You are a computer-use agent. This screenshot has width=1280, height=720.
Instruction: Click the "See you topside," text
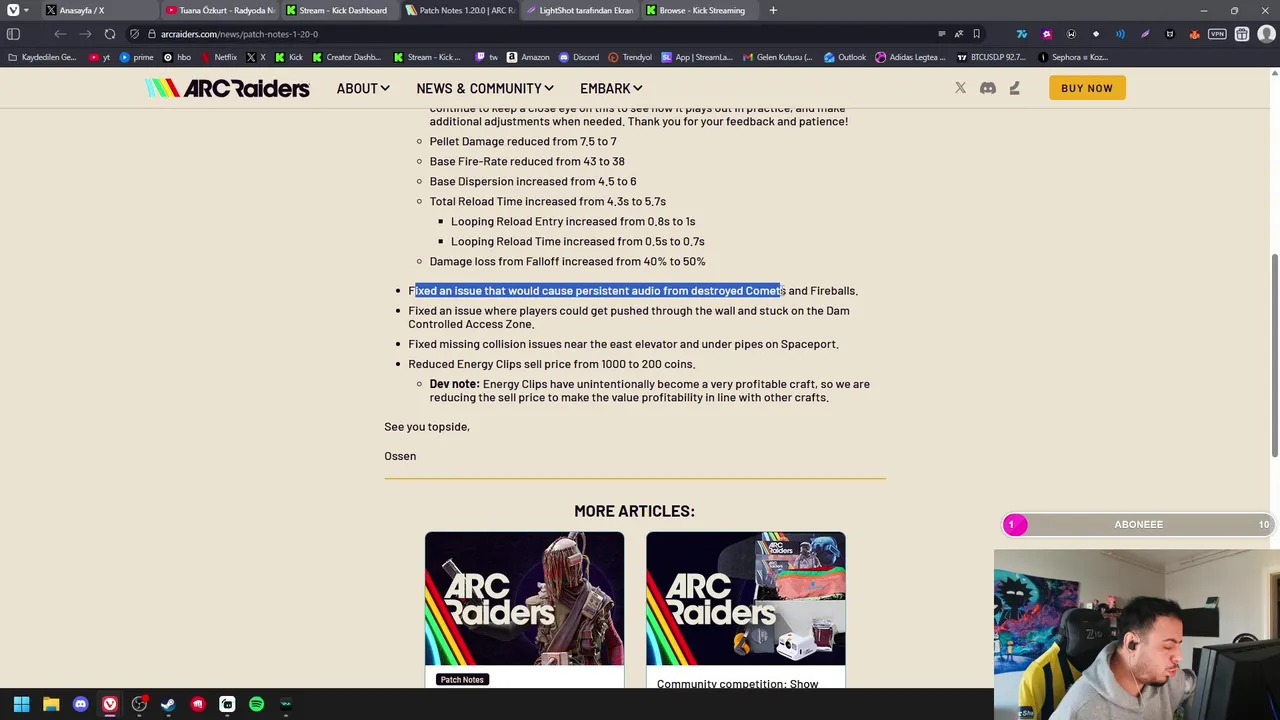(427, 427)
